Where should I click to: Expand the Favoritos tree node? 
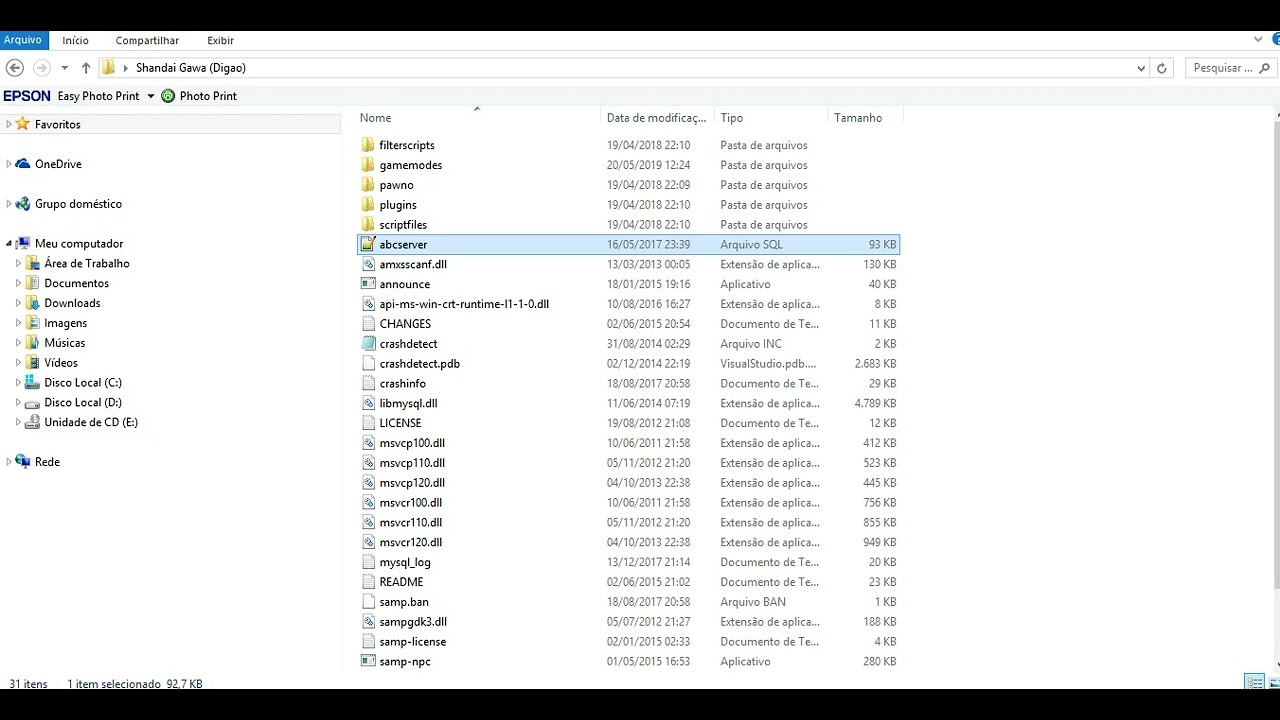pos(9,124)
